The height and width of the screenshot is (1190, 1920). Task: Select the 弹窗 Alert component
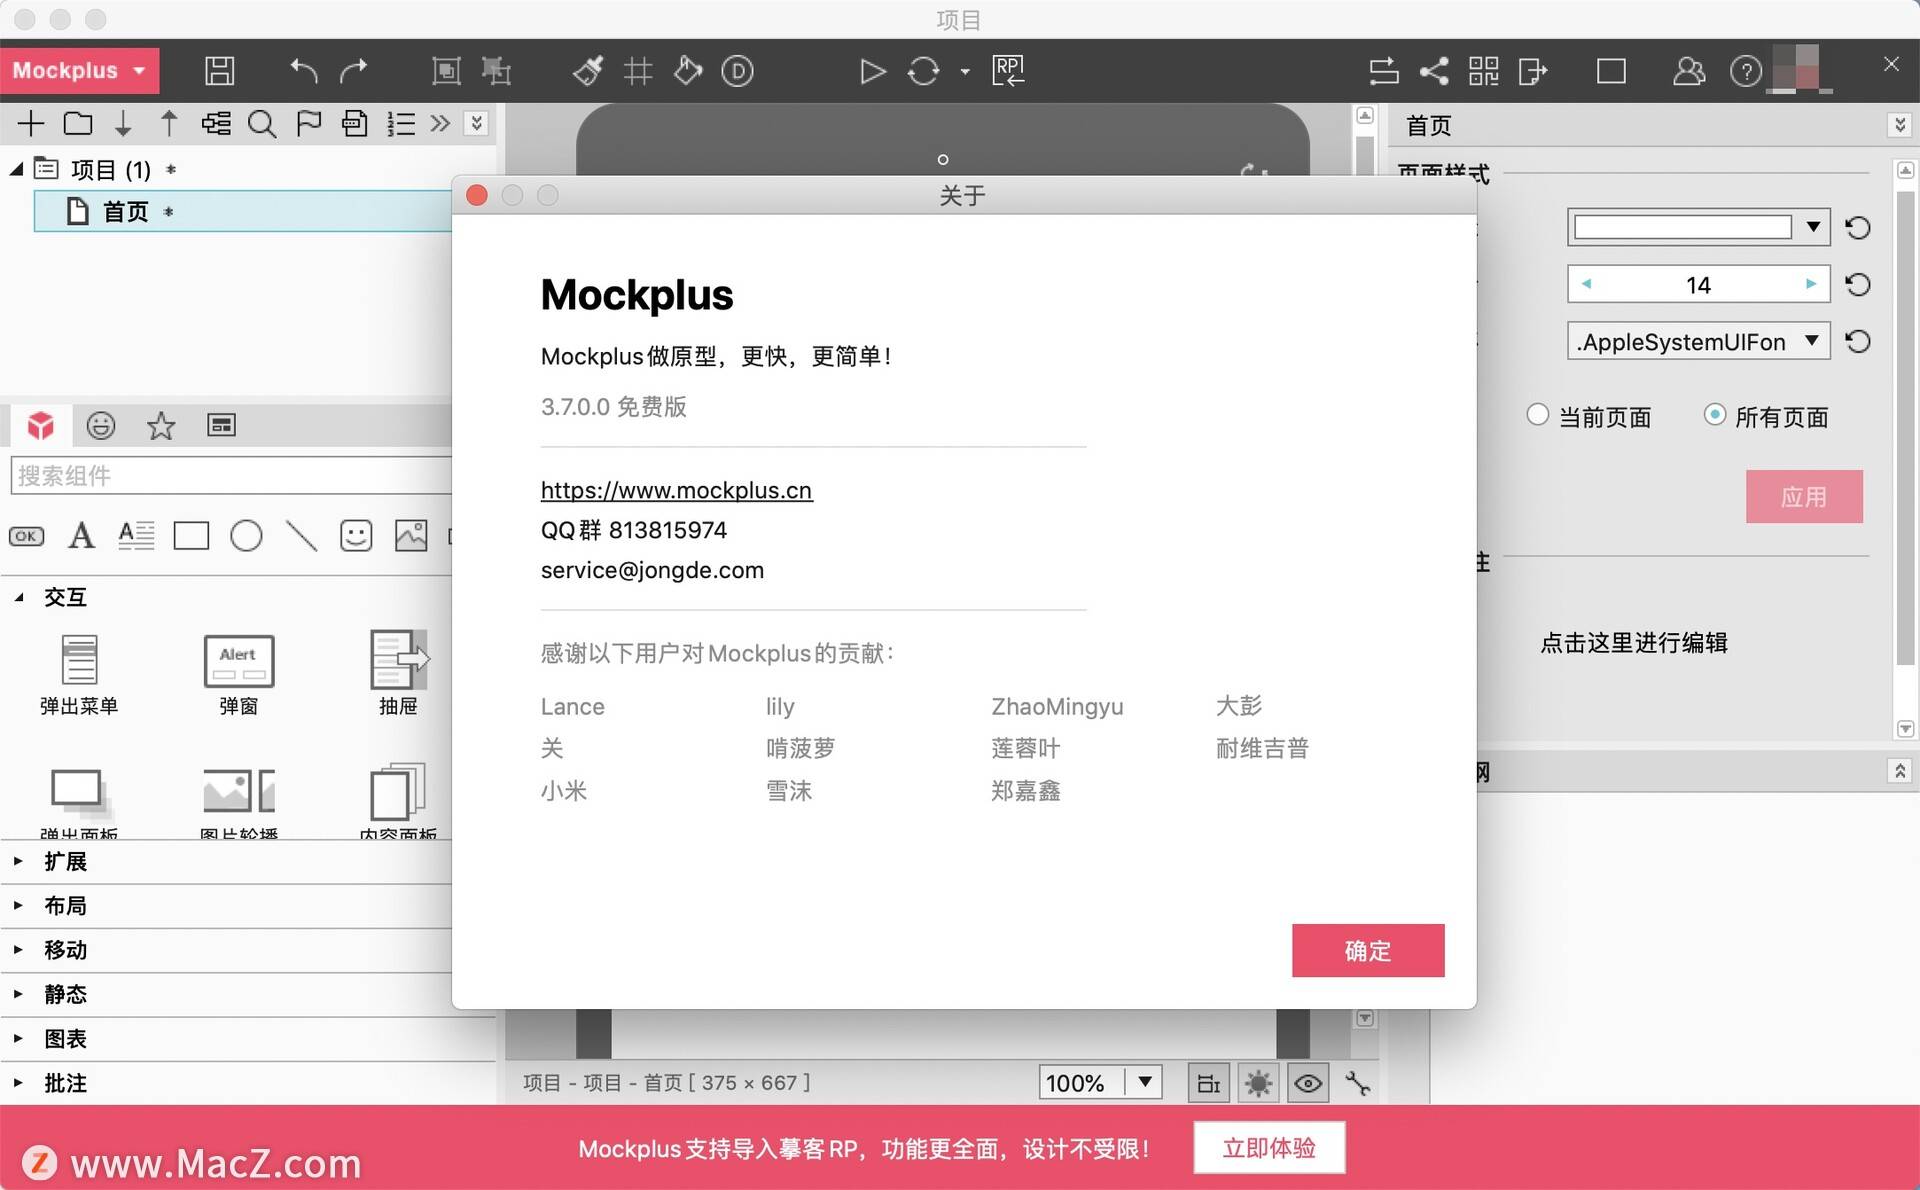pos(238,675)
